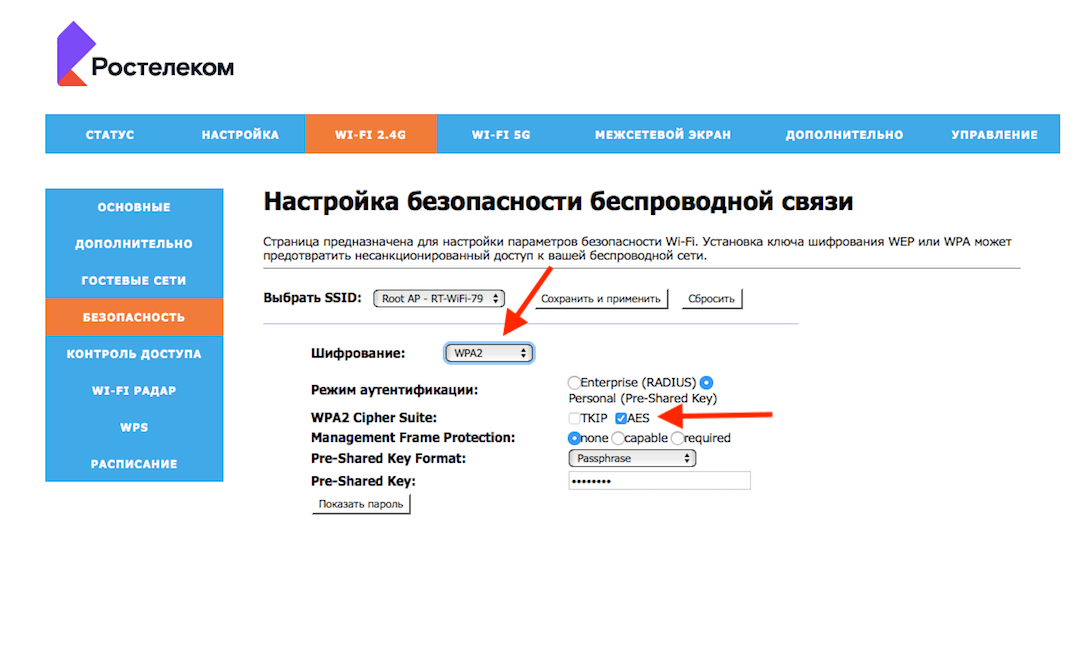Enable the TKIP cipher checkbox
Image resolution: width=1091 pixels, height=664 pixels.
pos(574,418)
